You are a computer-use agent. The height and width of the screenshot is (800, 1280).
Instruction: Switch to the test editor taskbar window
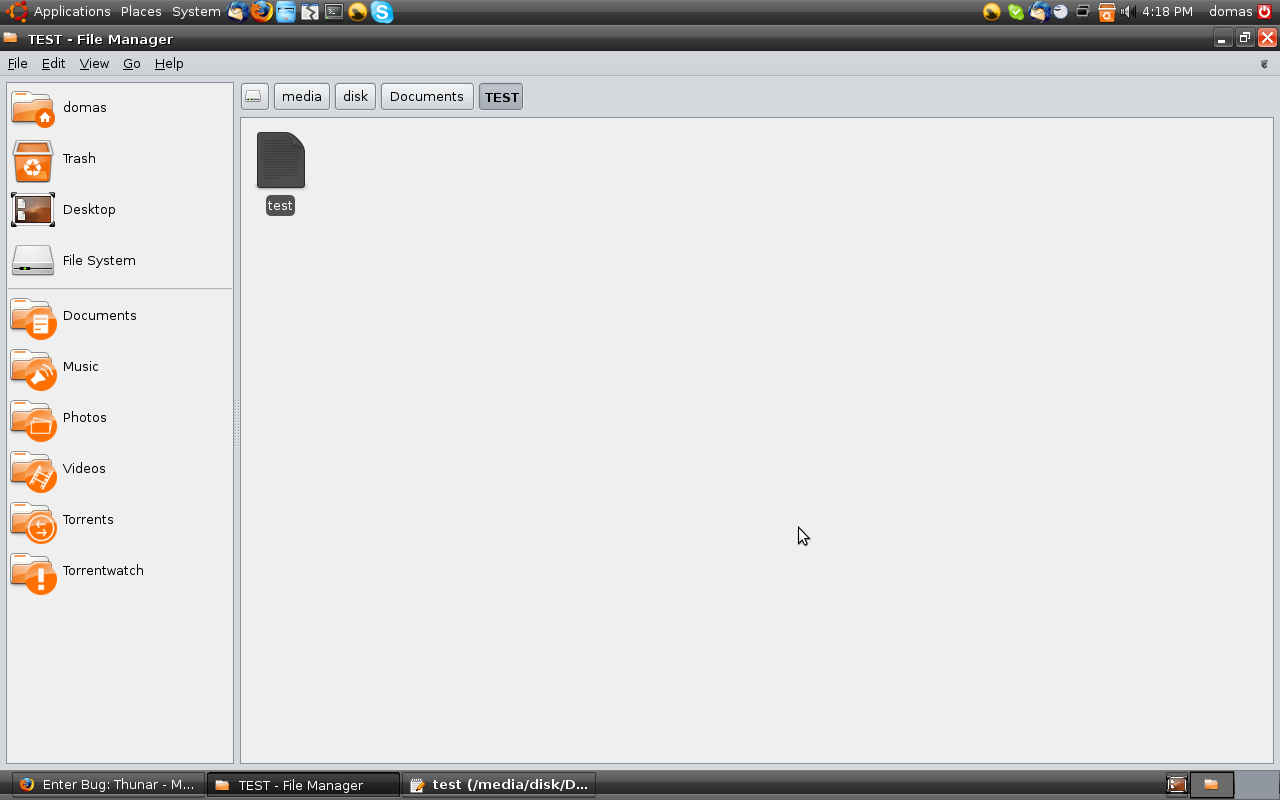(499, 785)
